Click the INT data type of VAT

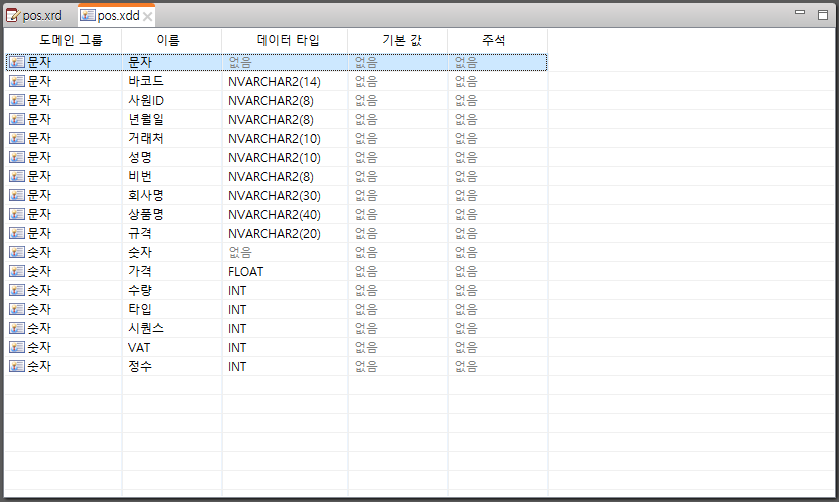285,347
